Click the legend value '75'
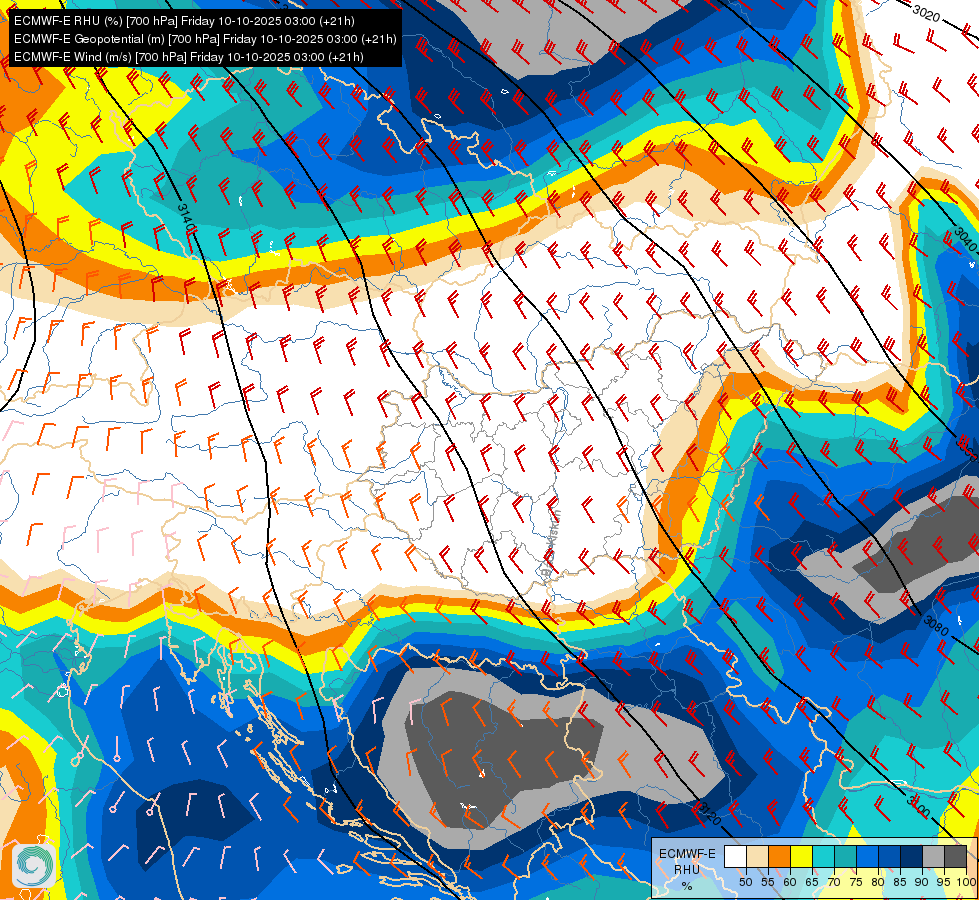Screen dimensions: 979x900 click(x=856, y=882)
